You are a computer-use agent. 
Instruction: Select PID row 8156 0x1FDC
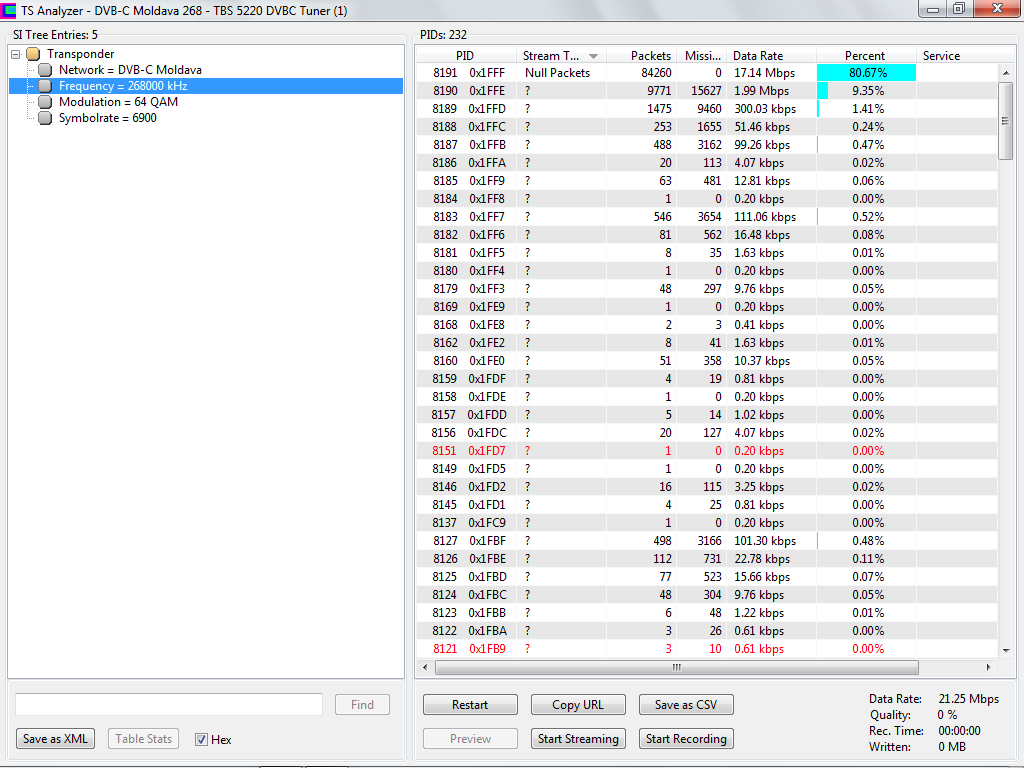(707, 433)
